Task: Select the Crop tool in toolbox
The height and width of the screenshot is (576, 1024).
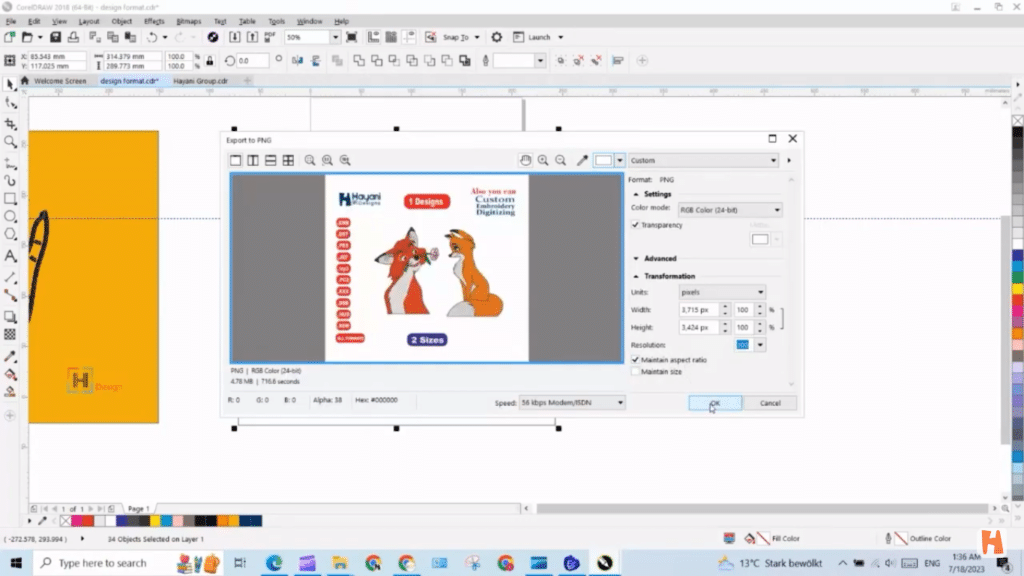Action: pos(10,123)
